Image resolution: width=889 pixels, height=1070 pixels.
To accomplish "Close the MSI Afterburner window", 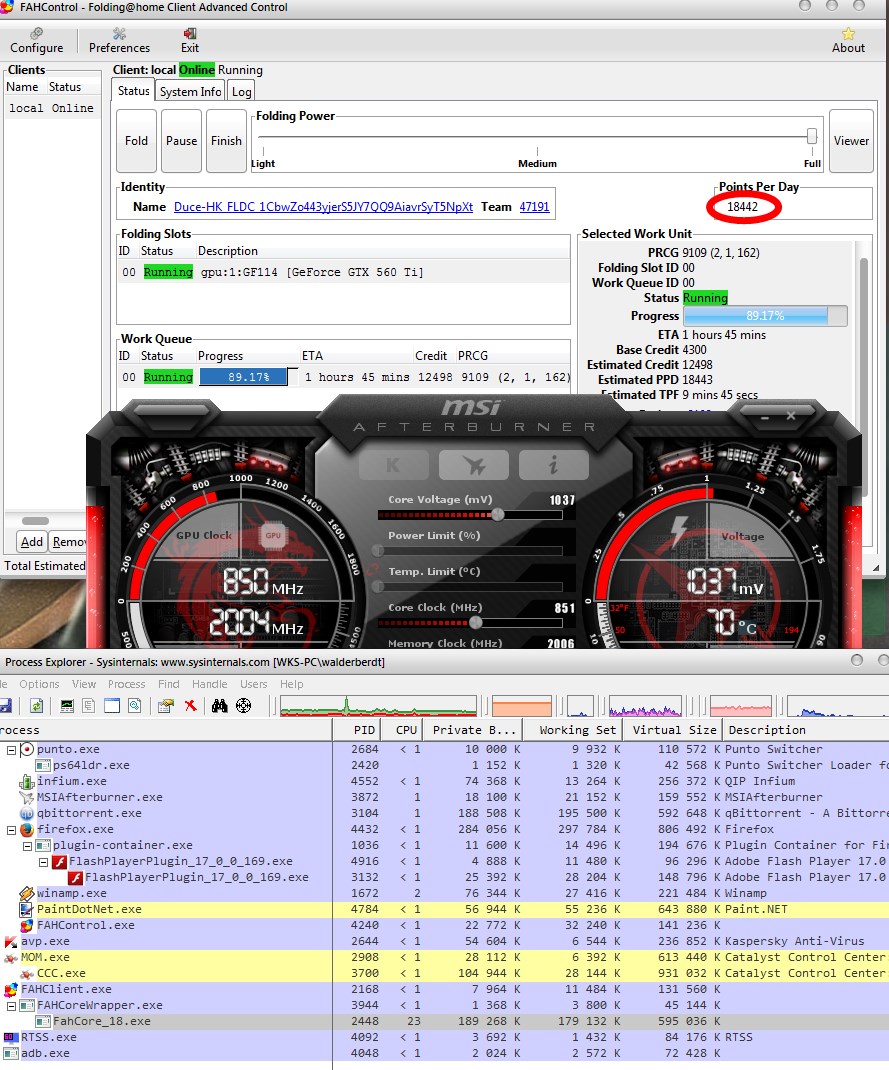I will coord(791,416).
